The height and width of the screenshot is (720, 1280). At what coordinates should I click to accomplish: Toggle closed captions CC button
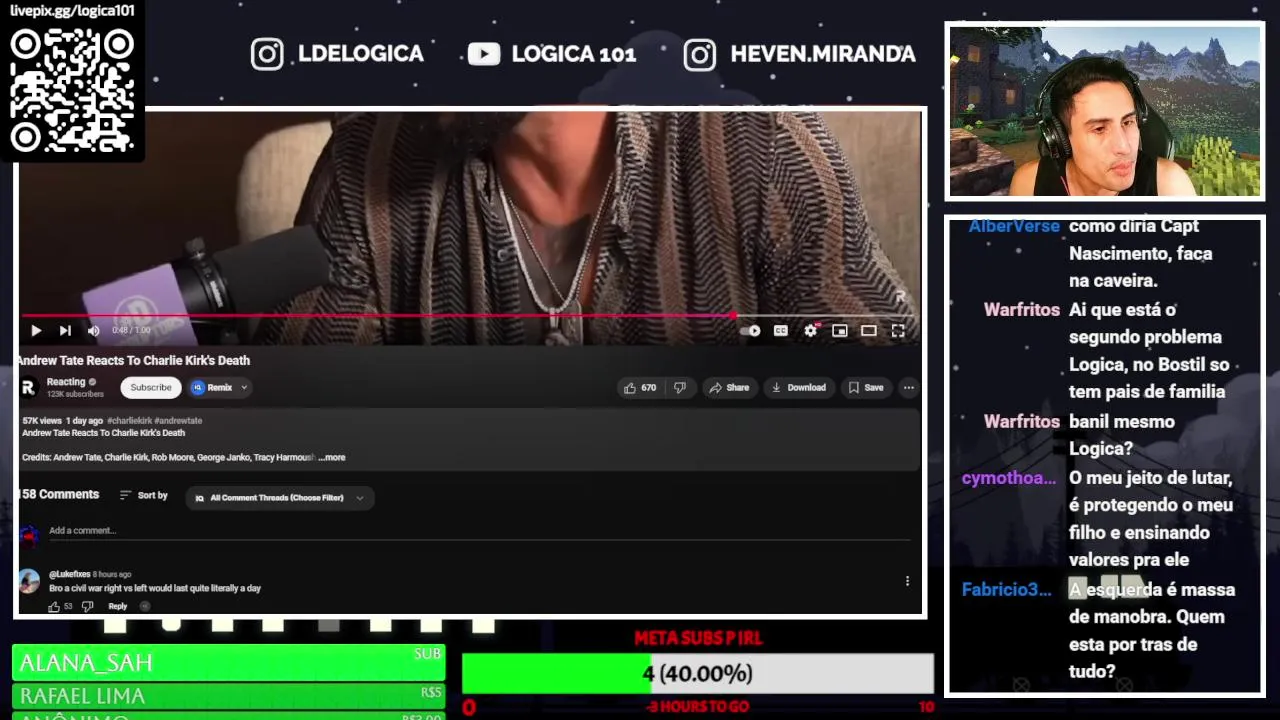coord(781,331)
